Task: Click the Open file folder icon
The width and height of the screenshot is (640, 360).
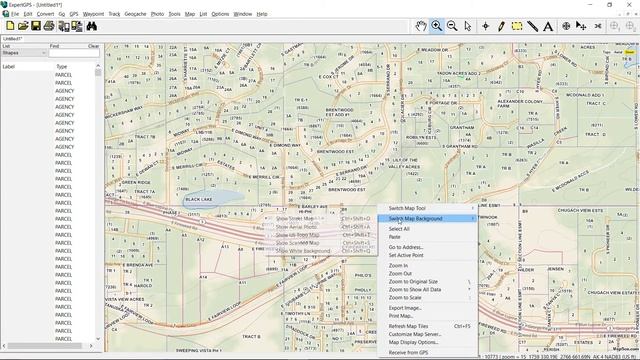Action: click(23, 26)
